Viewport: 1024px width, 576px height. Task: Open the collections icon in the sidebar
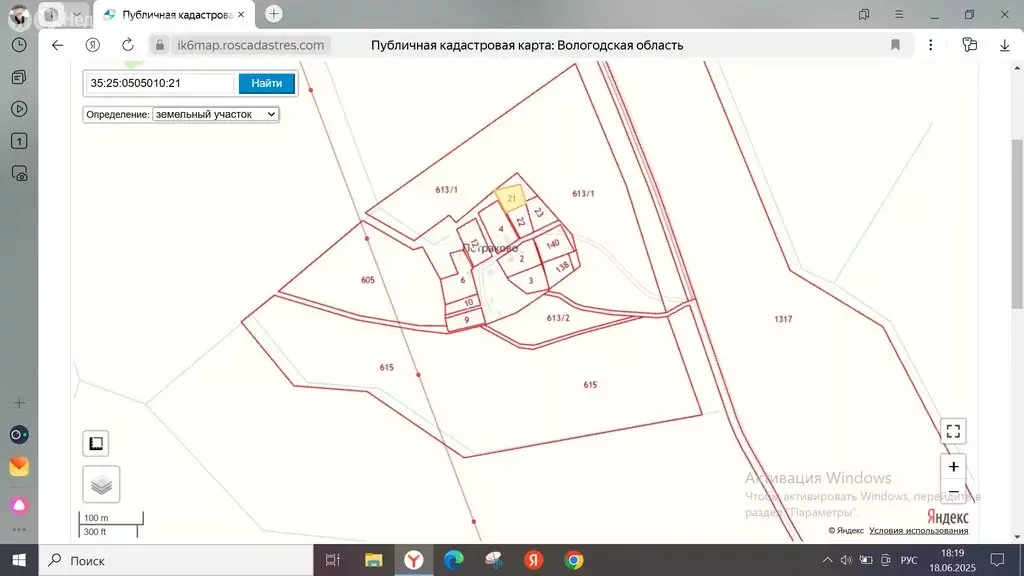pyautogui.click(x=19, y=77)
